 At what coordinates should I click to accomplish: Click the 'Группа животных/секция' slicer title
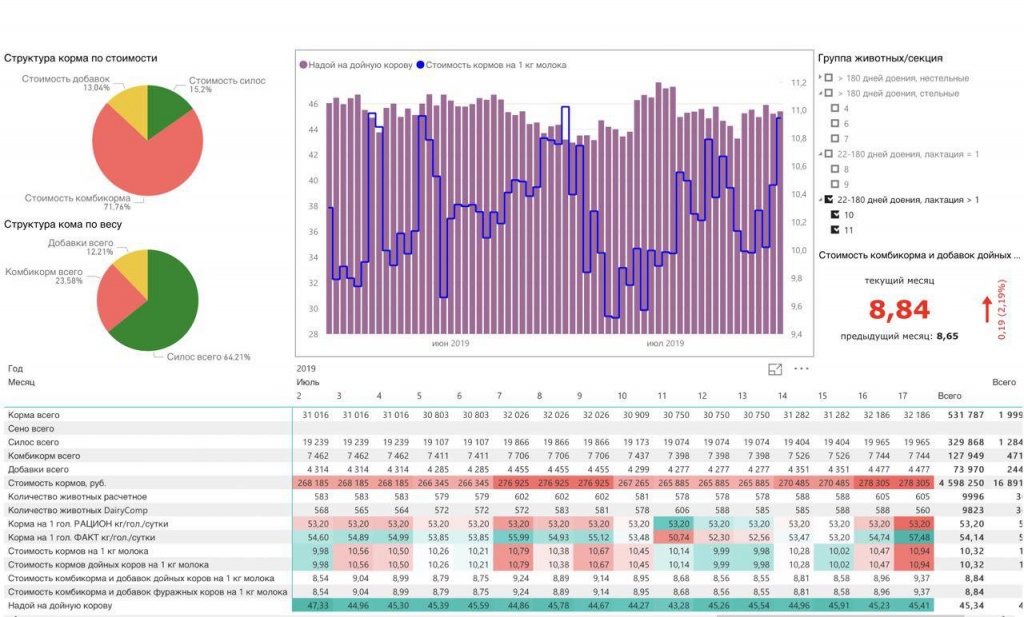coord(880,58)
